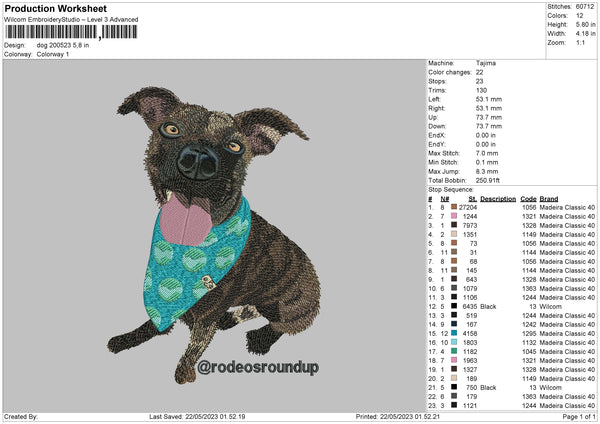Viewport: 600px width, 424px height.
Task: Click the Total Bobbin value '250.91ft'
Action: click(488, 180)
